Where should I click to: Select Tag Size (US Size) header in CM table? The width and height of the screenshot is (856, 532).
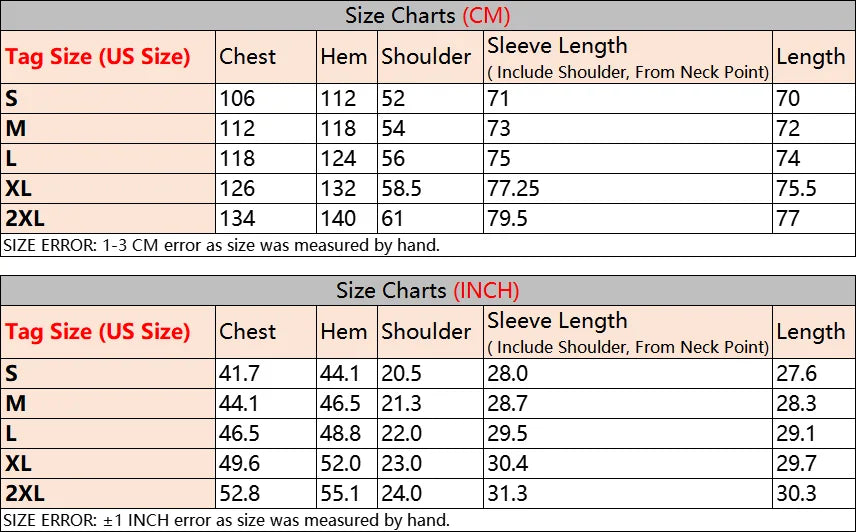point(98,57)
